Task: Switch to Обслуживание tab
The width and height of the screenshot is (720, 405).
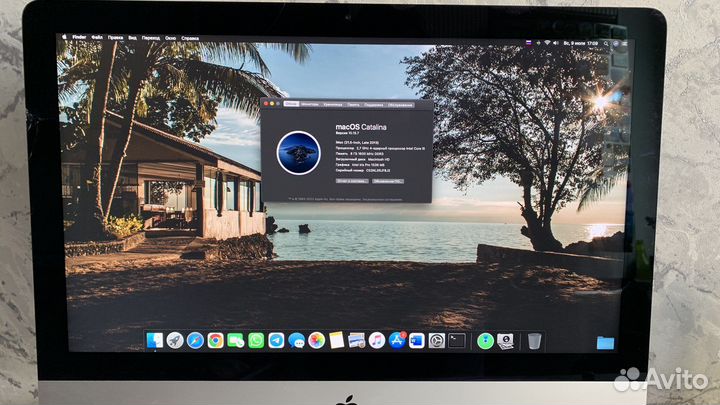Action: tap(400, 105)
